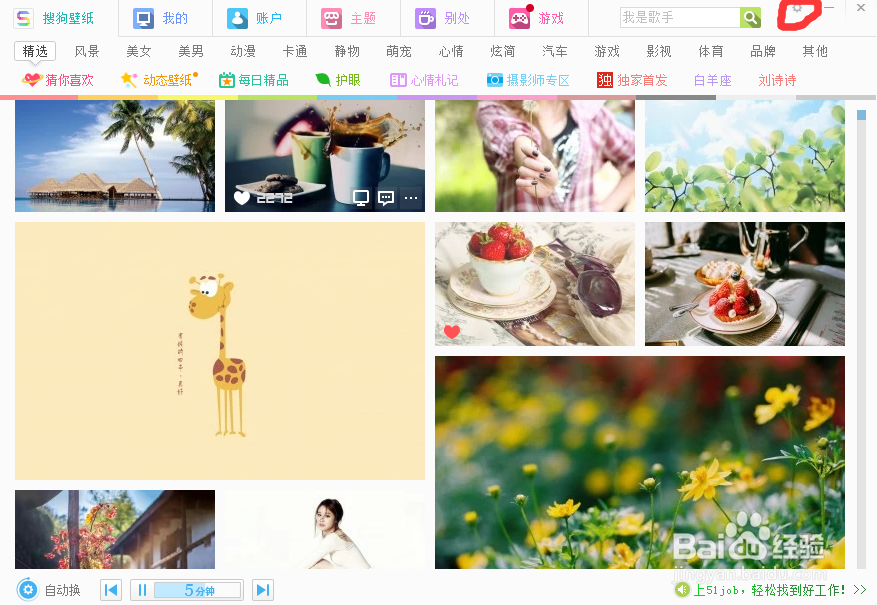Select the 卡通 category
This screenshot has height=605, width=877.
tap(295, 51)
